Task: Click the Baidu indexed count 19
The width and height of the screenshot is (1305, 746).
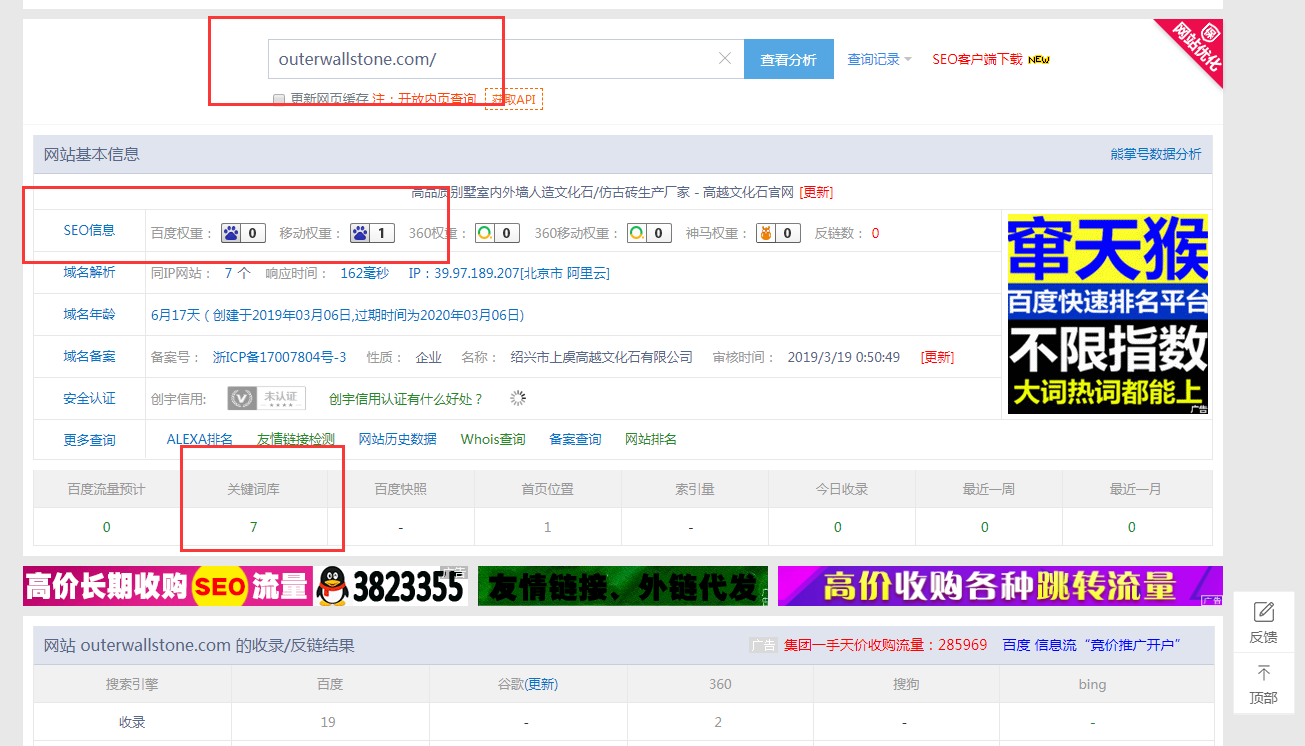Action: pos(328,722)
